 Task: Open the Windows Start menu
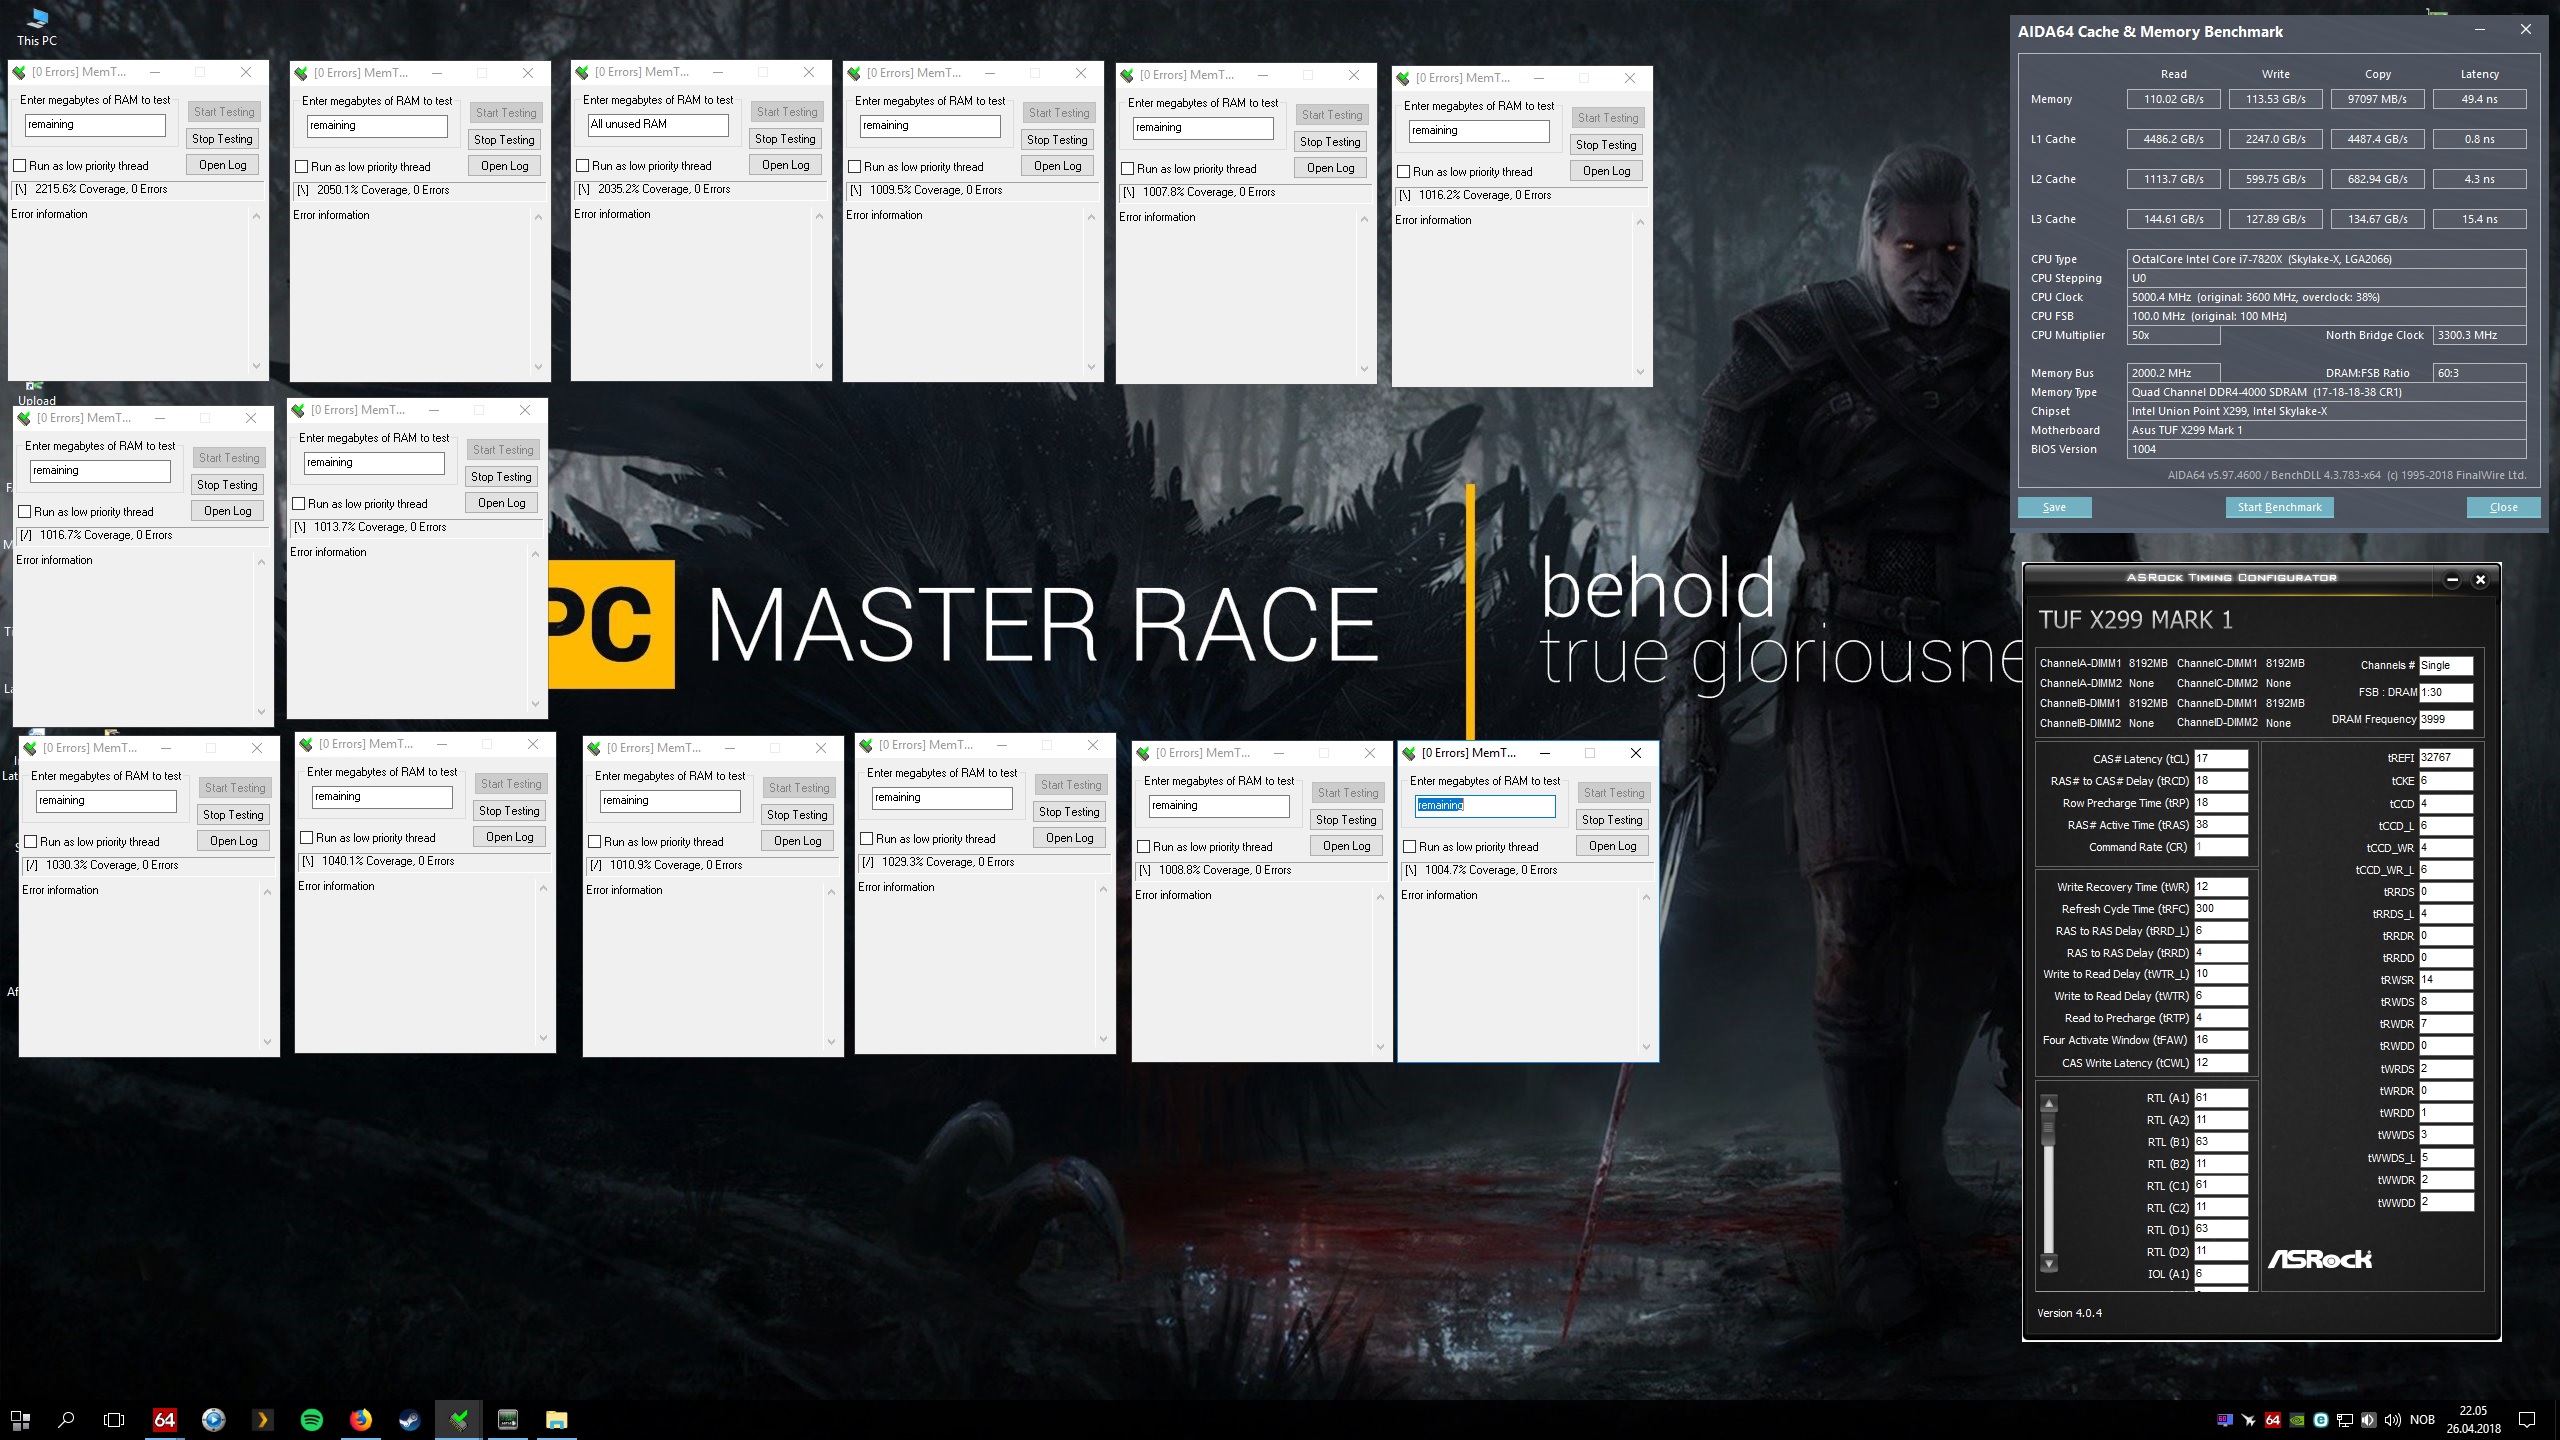point(20,1419)
